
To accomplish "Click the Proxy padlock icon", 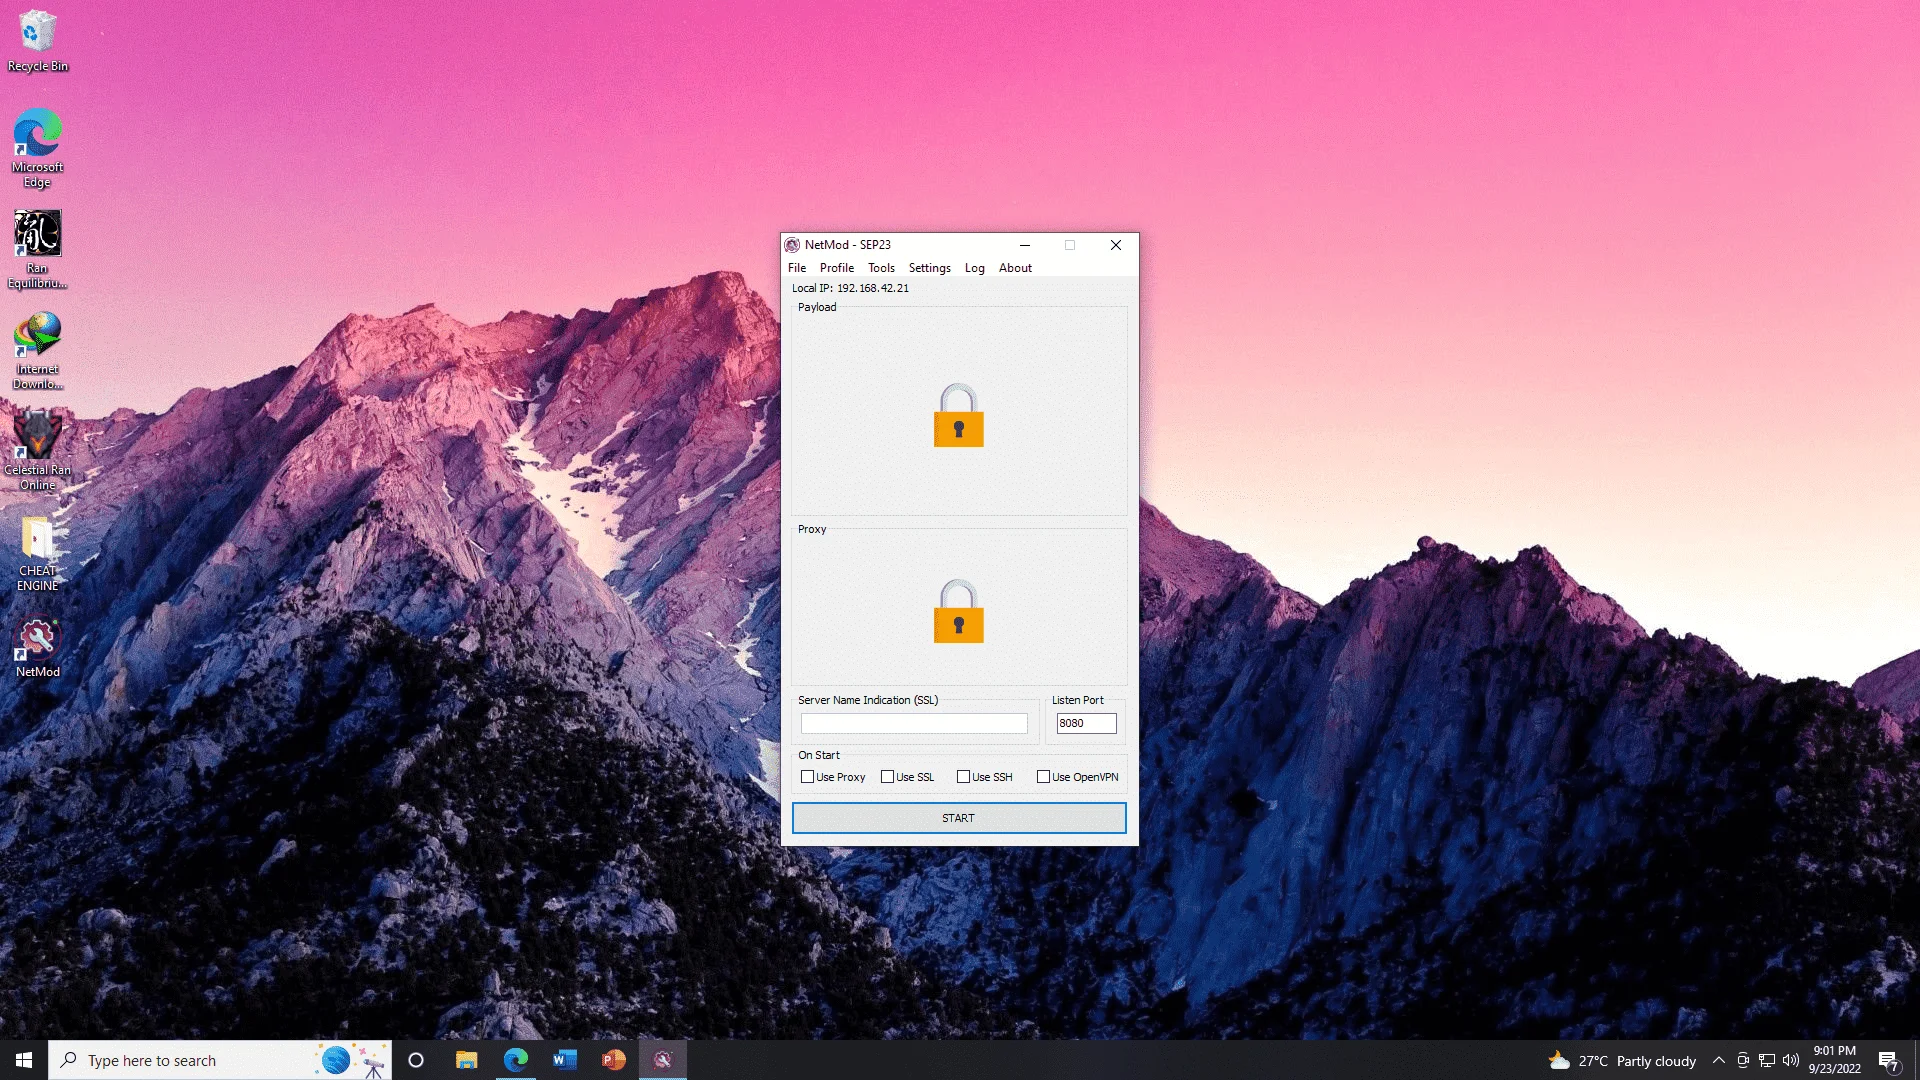I will (x=958, y=611).
